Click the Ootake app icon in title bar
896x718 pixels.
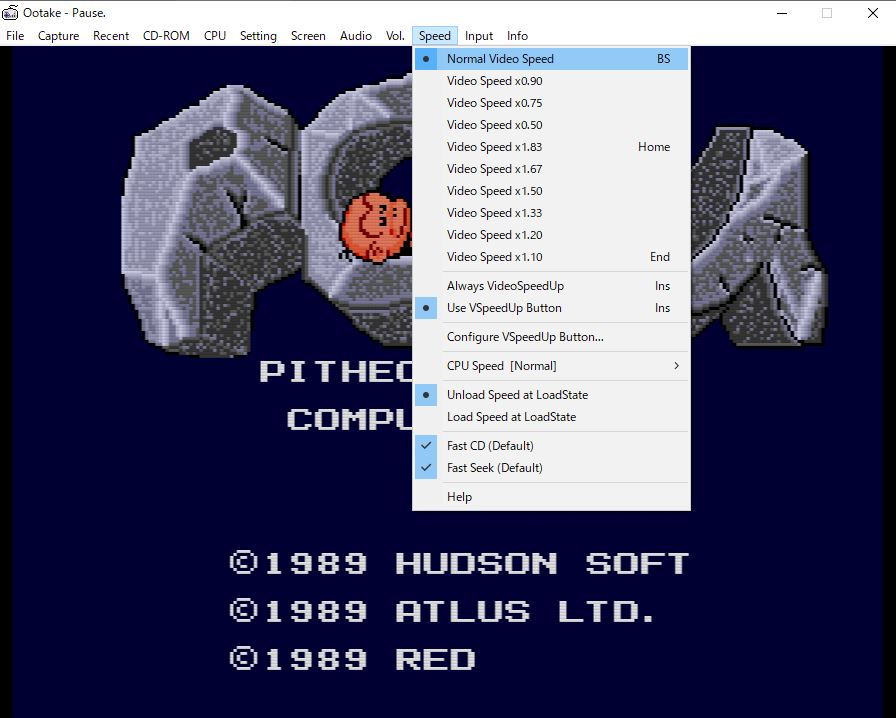coord(11,13)
